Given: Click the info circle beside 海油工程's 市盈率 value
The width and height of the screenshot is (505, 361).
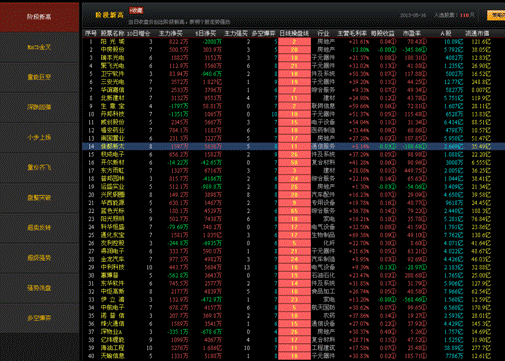Looking at the screenshot, I should [424, 348].
